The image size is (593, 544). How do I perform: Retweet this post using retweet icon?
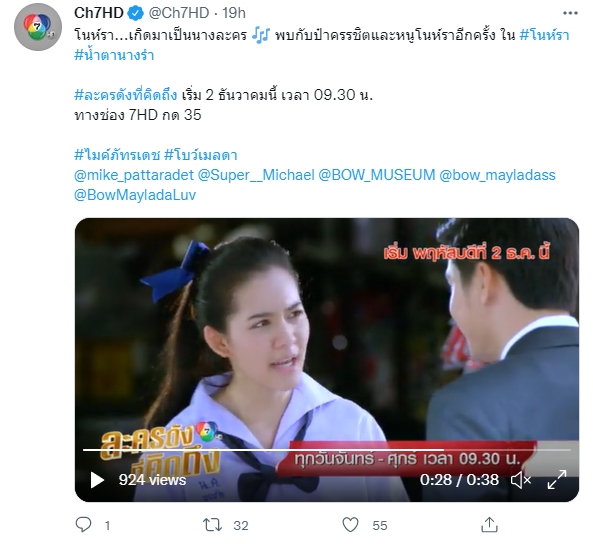(212, 525)
